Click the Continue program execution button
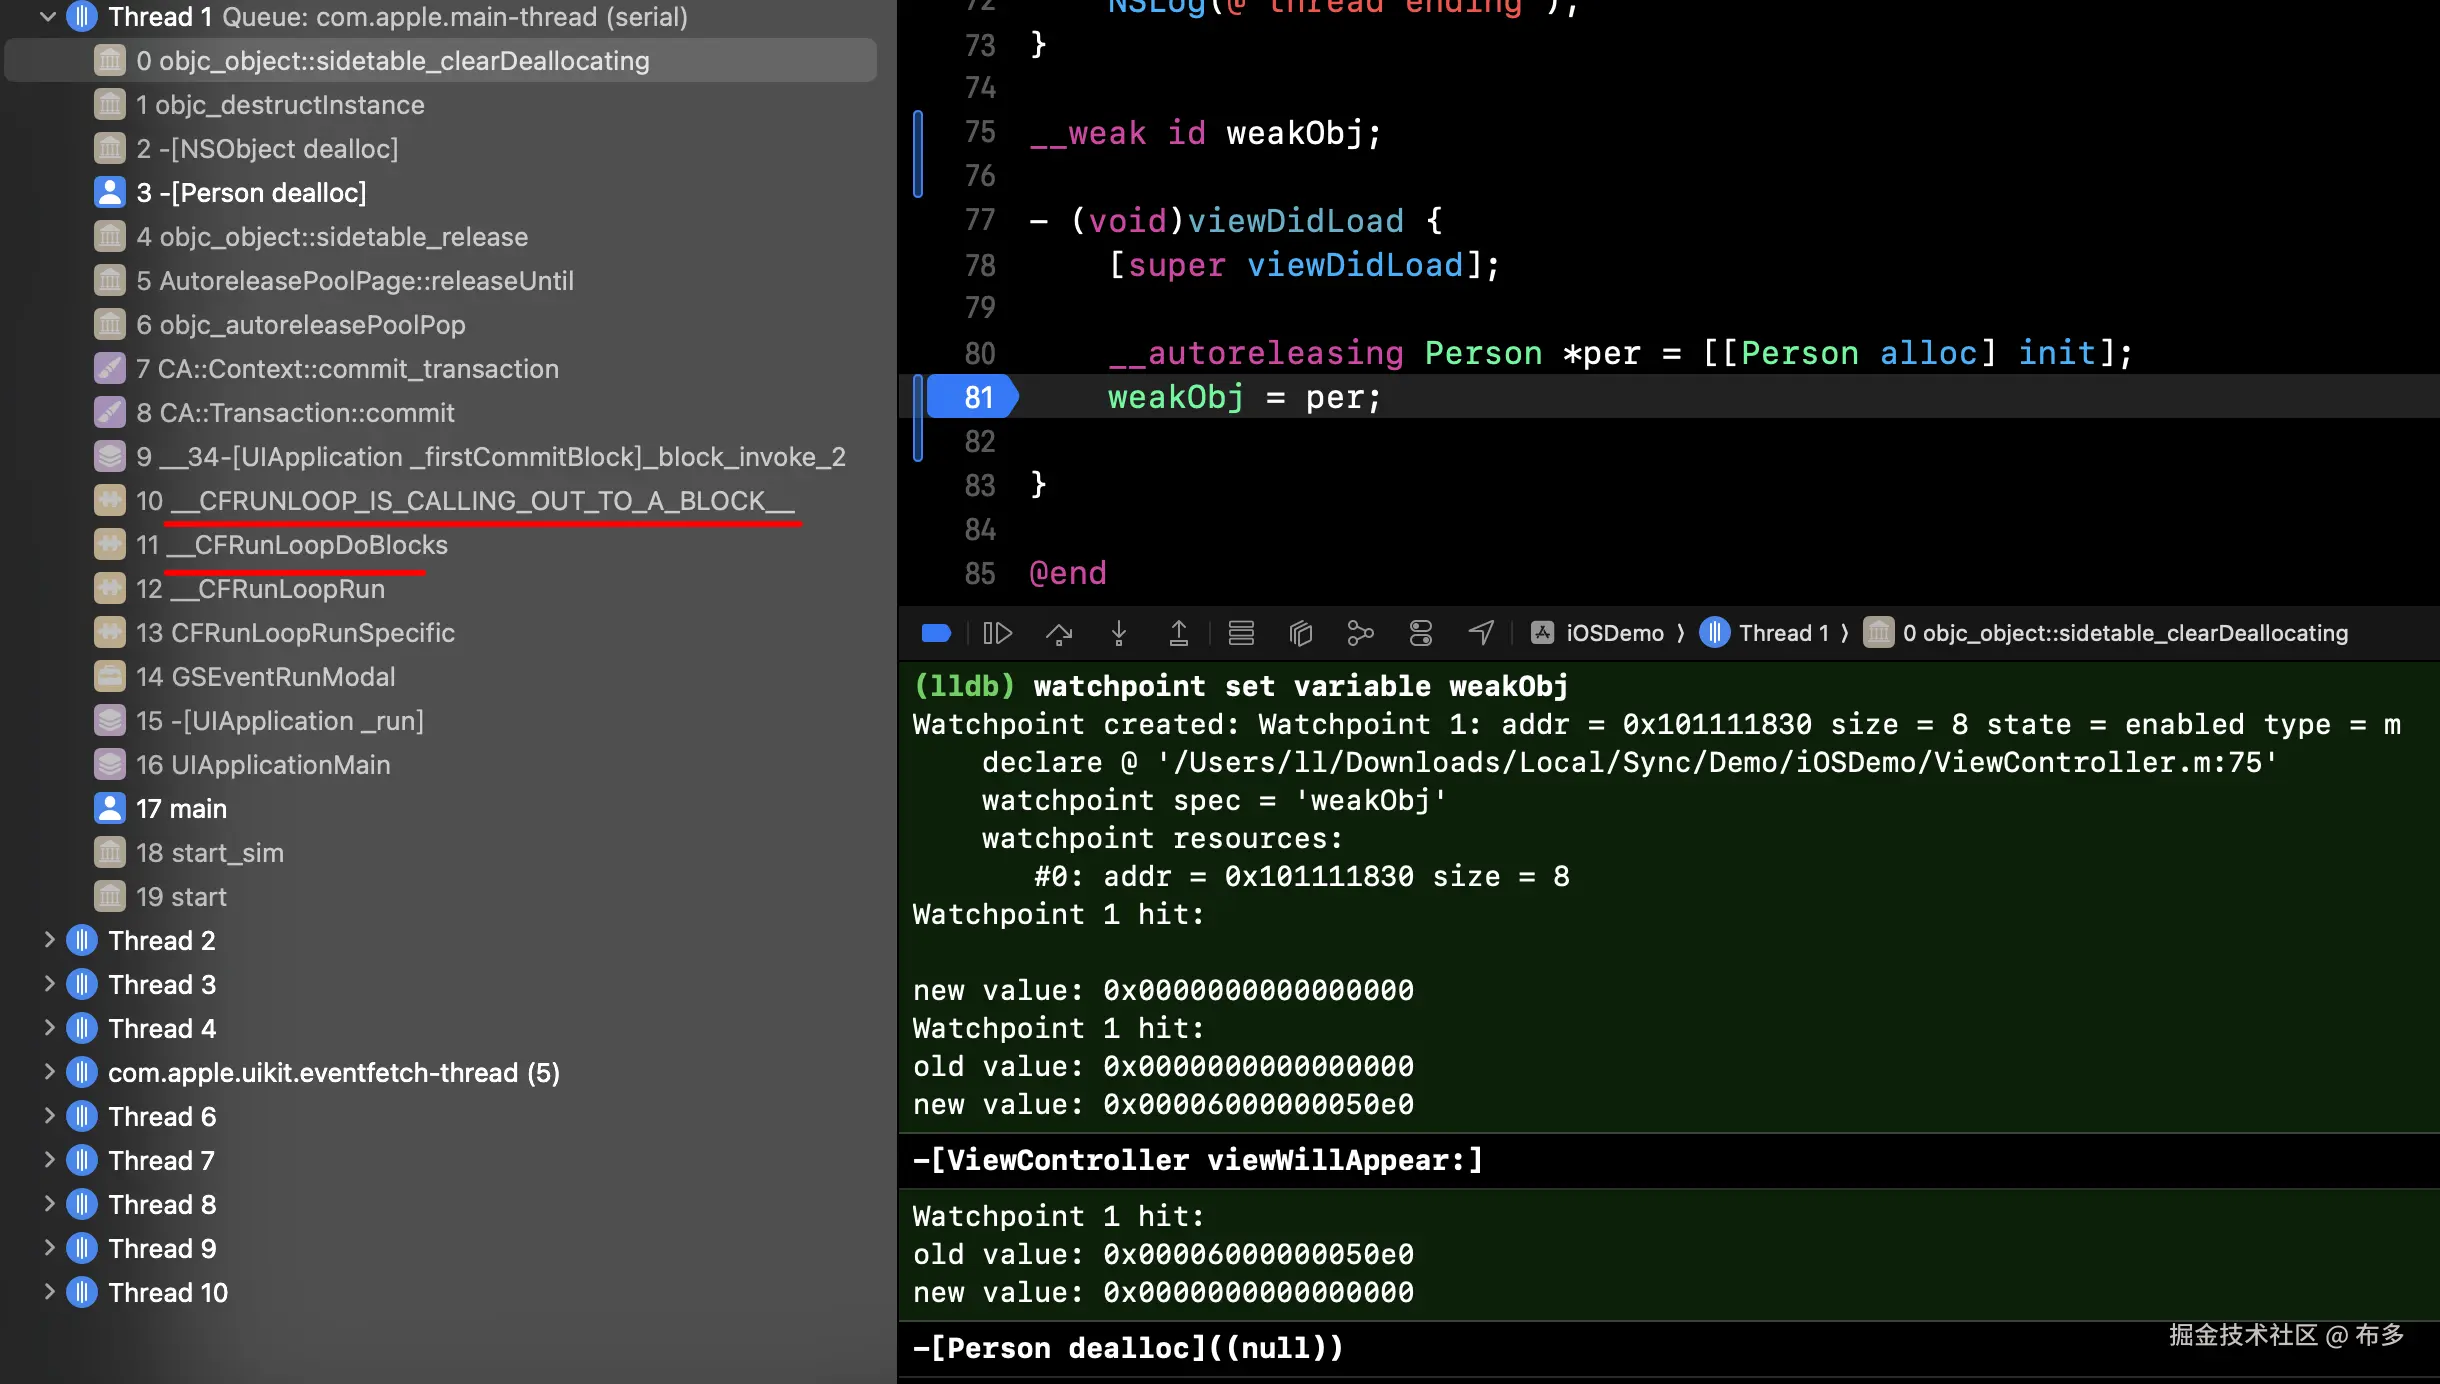Viewport: 2440px width, 1384px height. 997,633
